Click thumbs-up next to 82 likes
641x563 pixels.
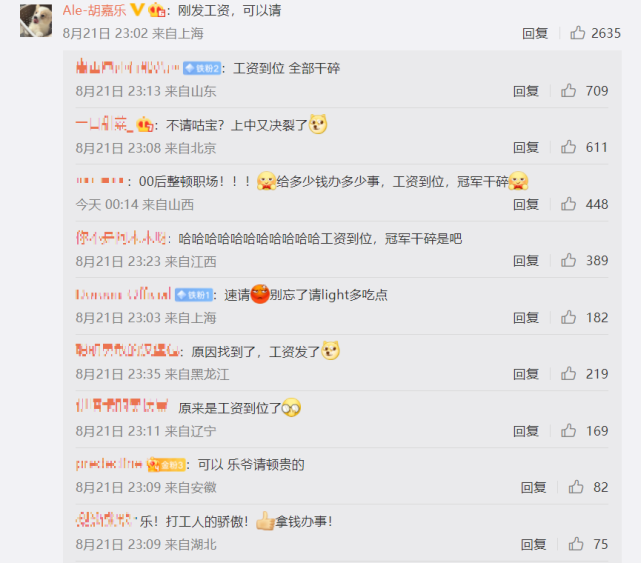(576, 487)
